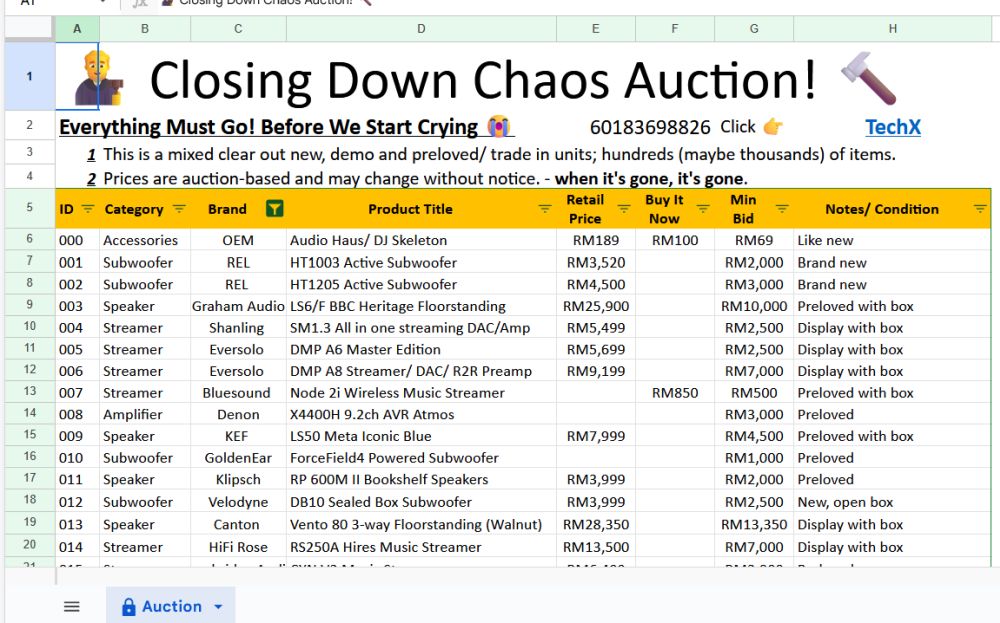Open the Min Bid filter icon
The width and height of the screenshot is (1000, 623).
(781, 209)
